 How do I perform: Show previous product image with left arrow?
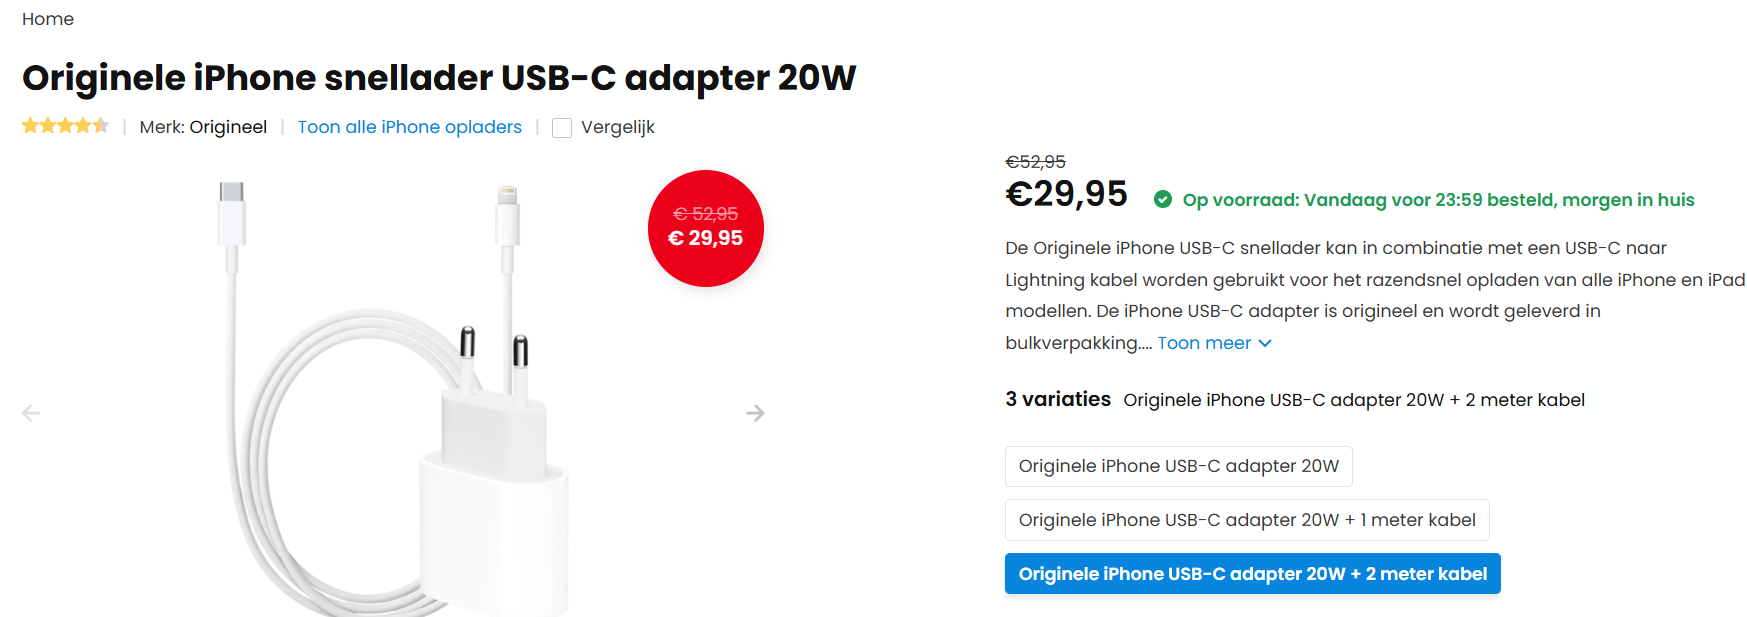pos(31,413)
